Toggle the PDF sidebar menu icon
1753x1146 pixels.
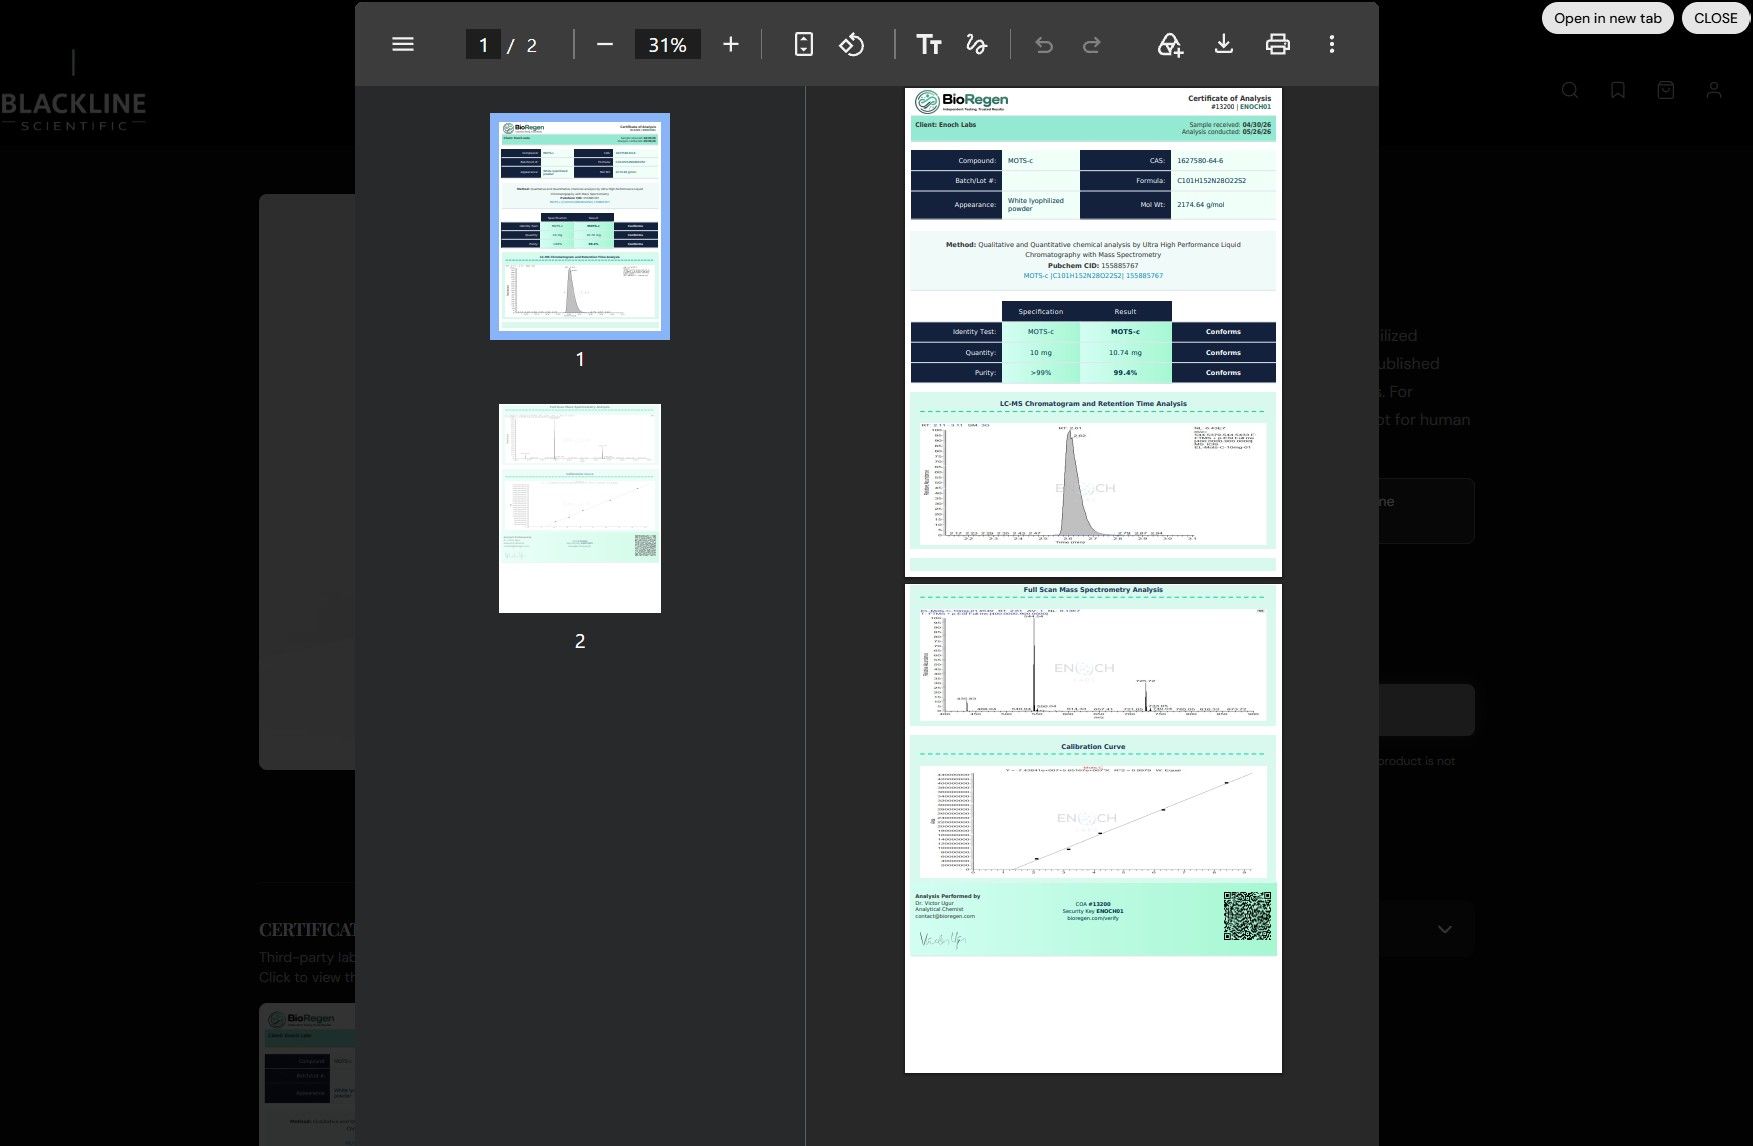coord(403,44)
